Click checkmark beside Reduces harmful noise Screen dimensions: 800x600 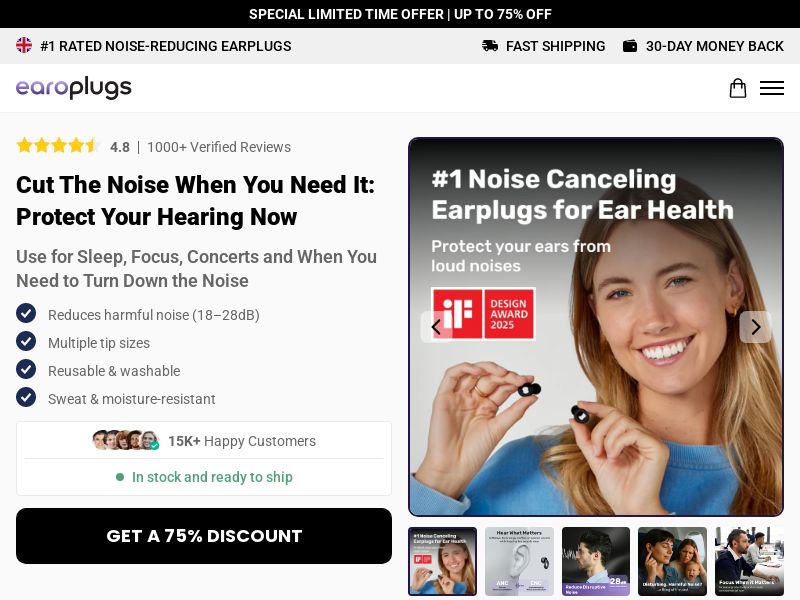click(26, 313)
